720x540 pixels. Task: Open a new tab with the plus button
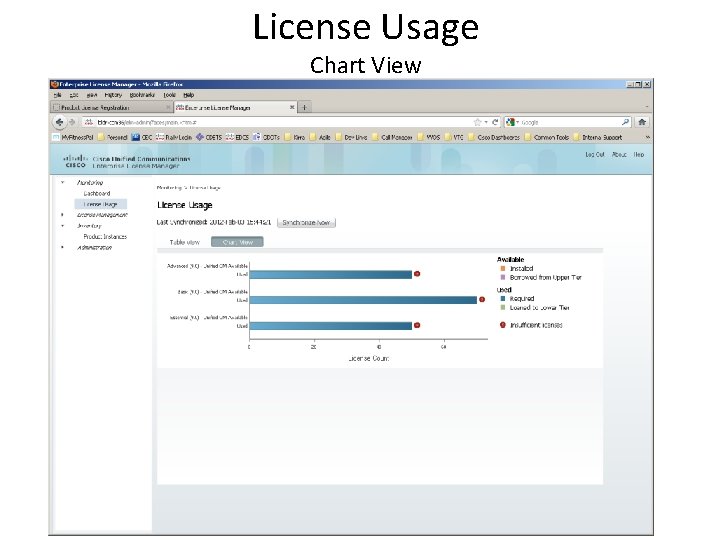click(x=304, y=107)
